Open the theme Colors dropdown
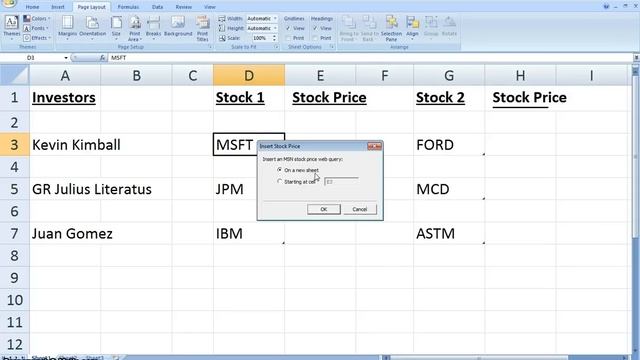This screenshot has width=640, height=360. [37, 18]
